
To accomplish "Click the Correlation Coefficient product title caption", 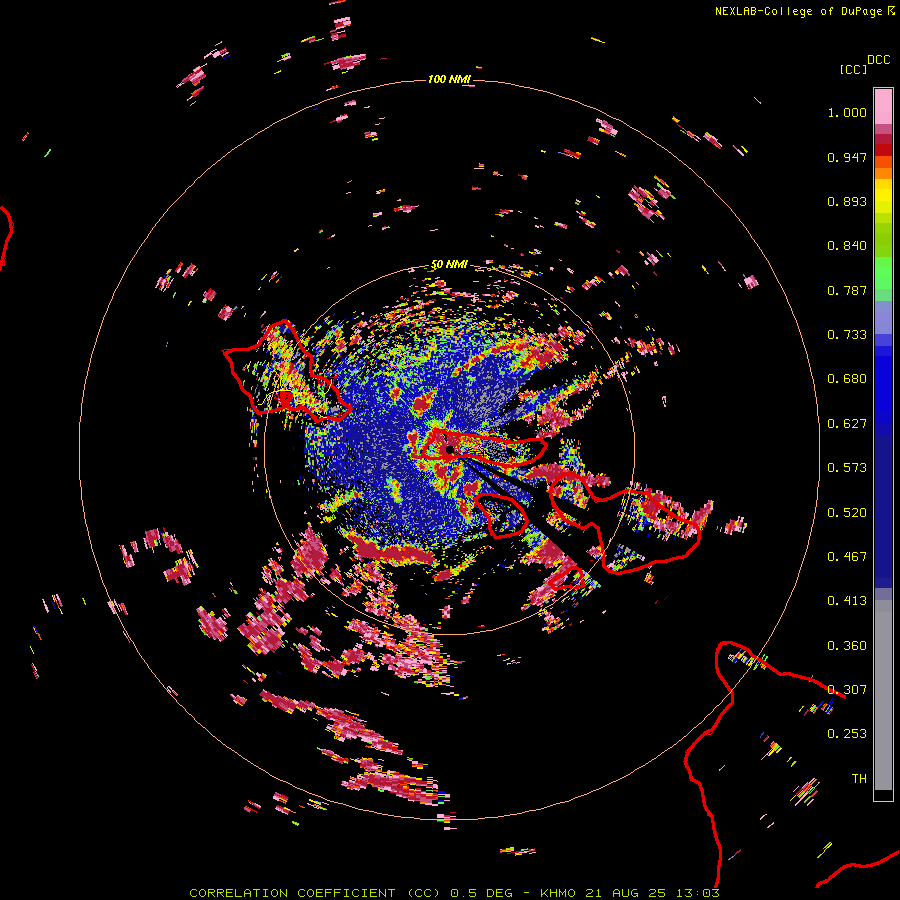I will click(x=455, y=893).
